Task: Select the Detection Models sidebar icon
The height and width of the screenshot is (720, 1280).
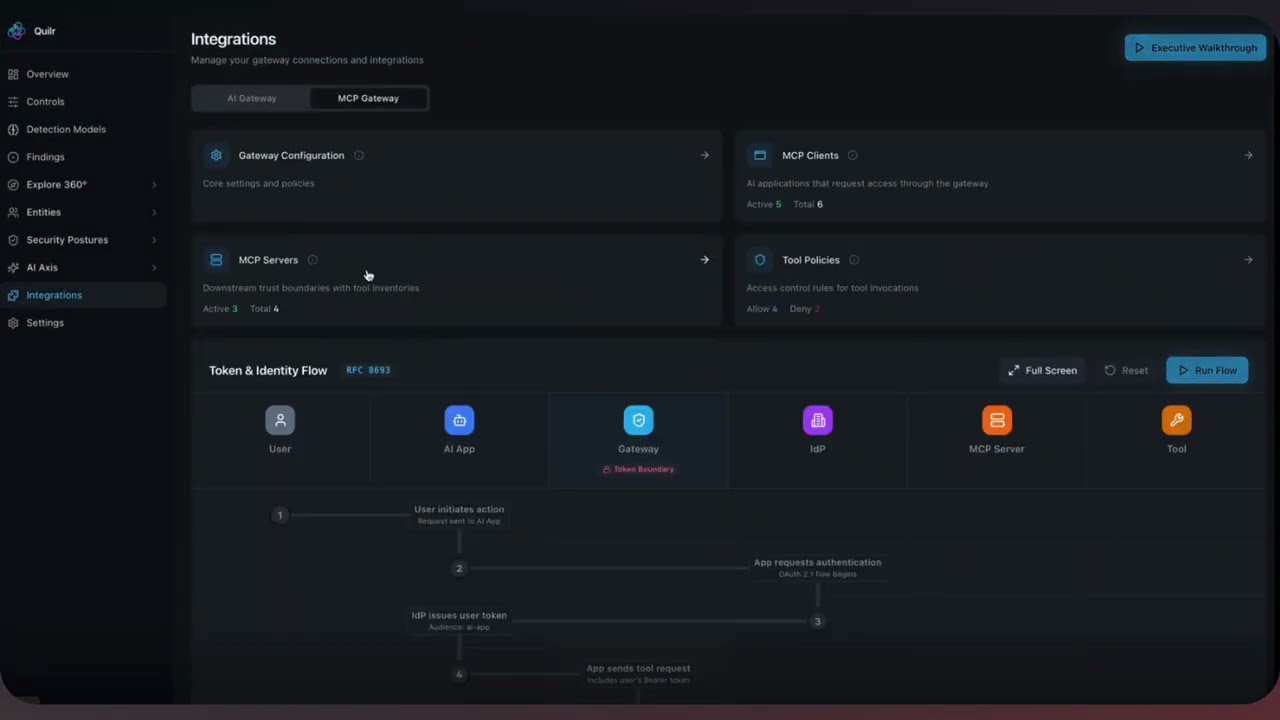Action: [13, 129]
